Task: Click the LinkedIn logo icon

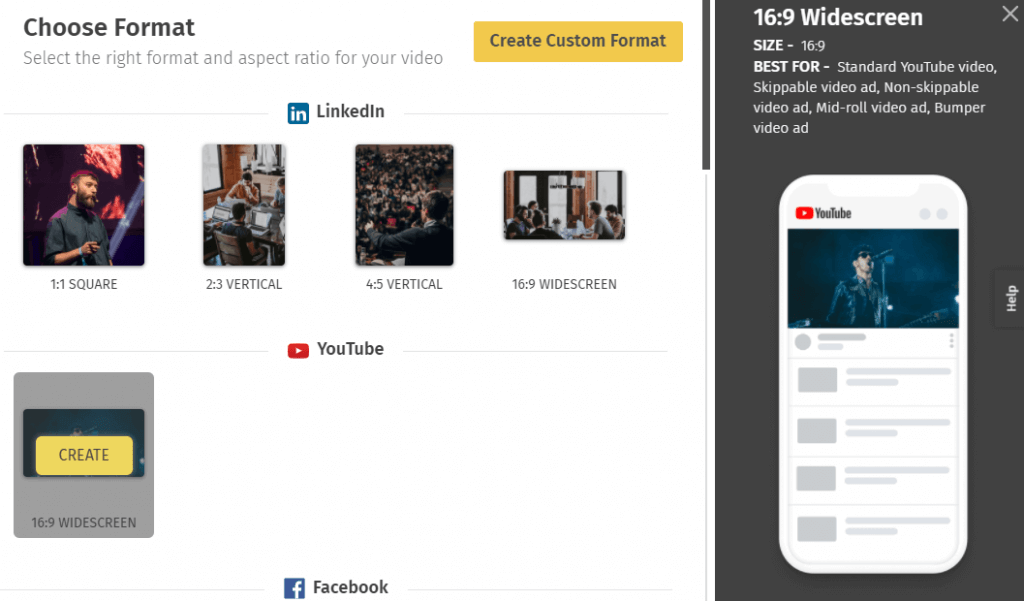Action: tap(298, 113)
